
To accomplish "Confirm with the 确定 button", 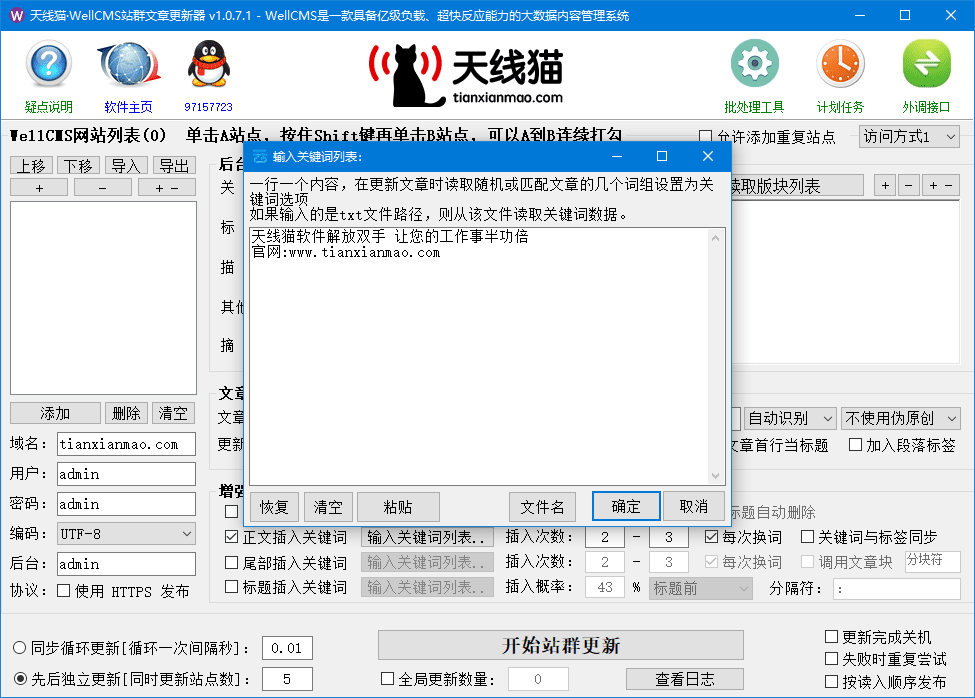I will click(626, 507).
